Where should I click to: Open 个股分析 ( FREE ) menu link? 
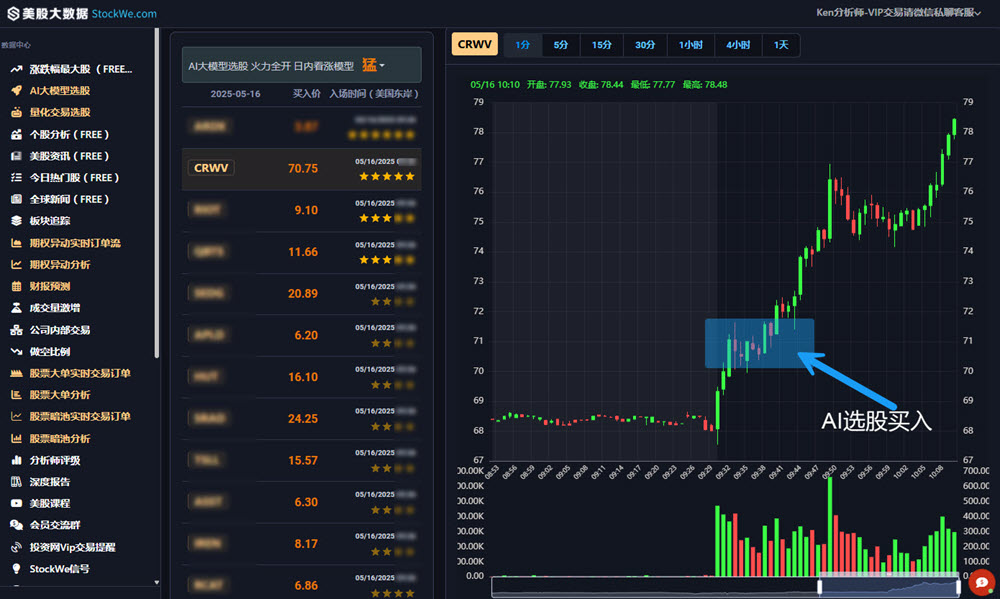pos(69,135)
